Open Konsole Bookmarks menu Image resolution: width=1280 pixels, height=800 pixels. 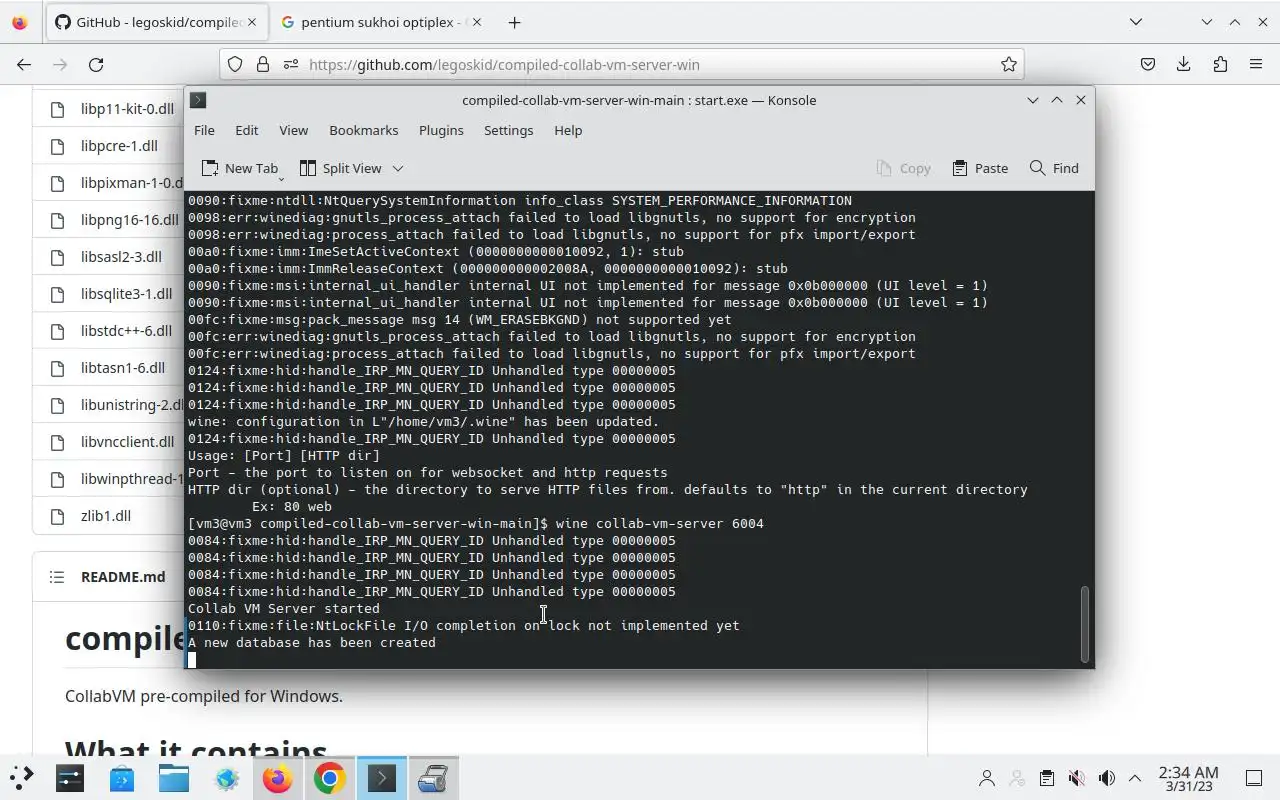(x=363, y=130)
